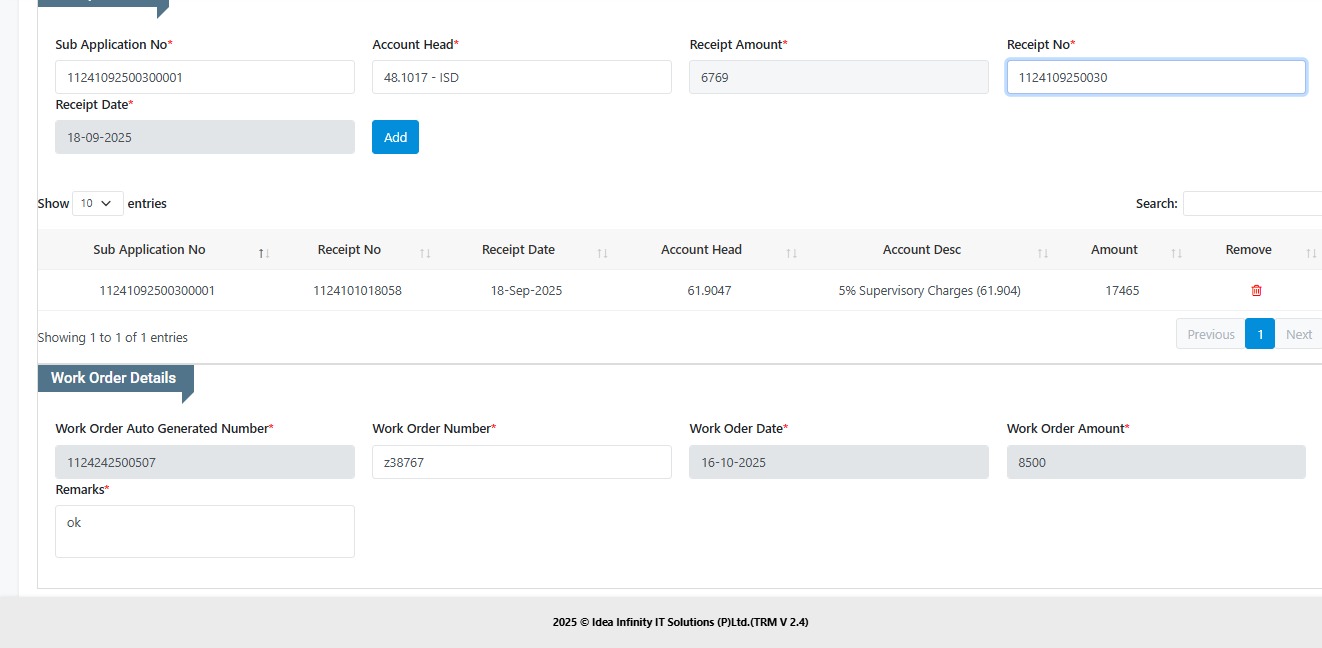The height and width of the screenshot is (648, 1322).
Task: Click the Sub Application No input field
Action: [204, 77]
